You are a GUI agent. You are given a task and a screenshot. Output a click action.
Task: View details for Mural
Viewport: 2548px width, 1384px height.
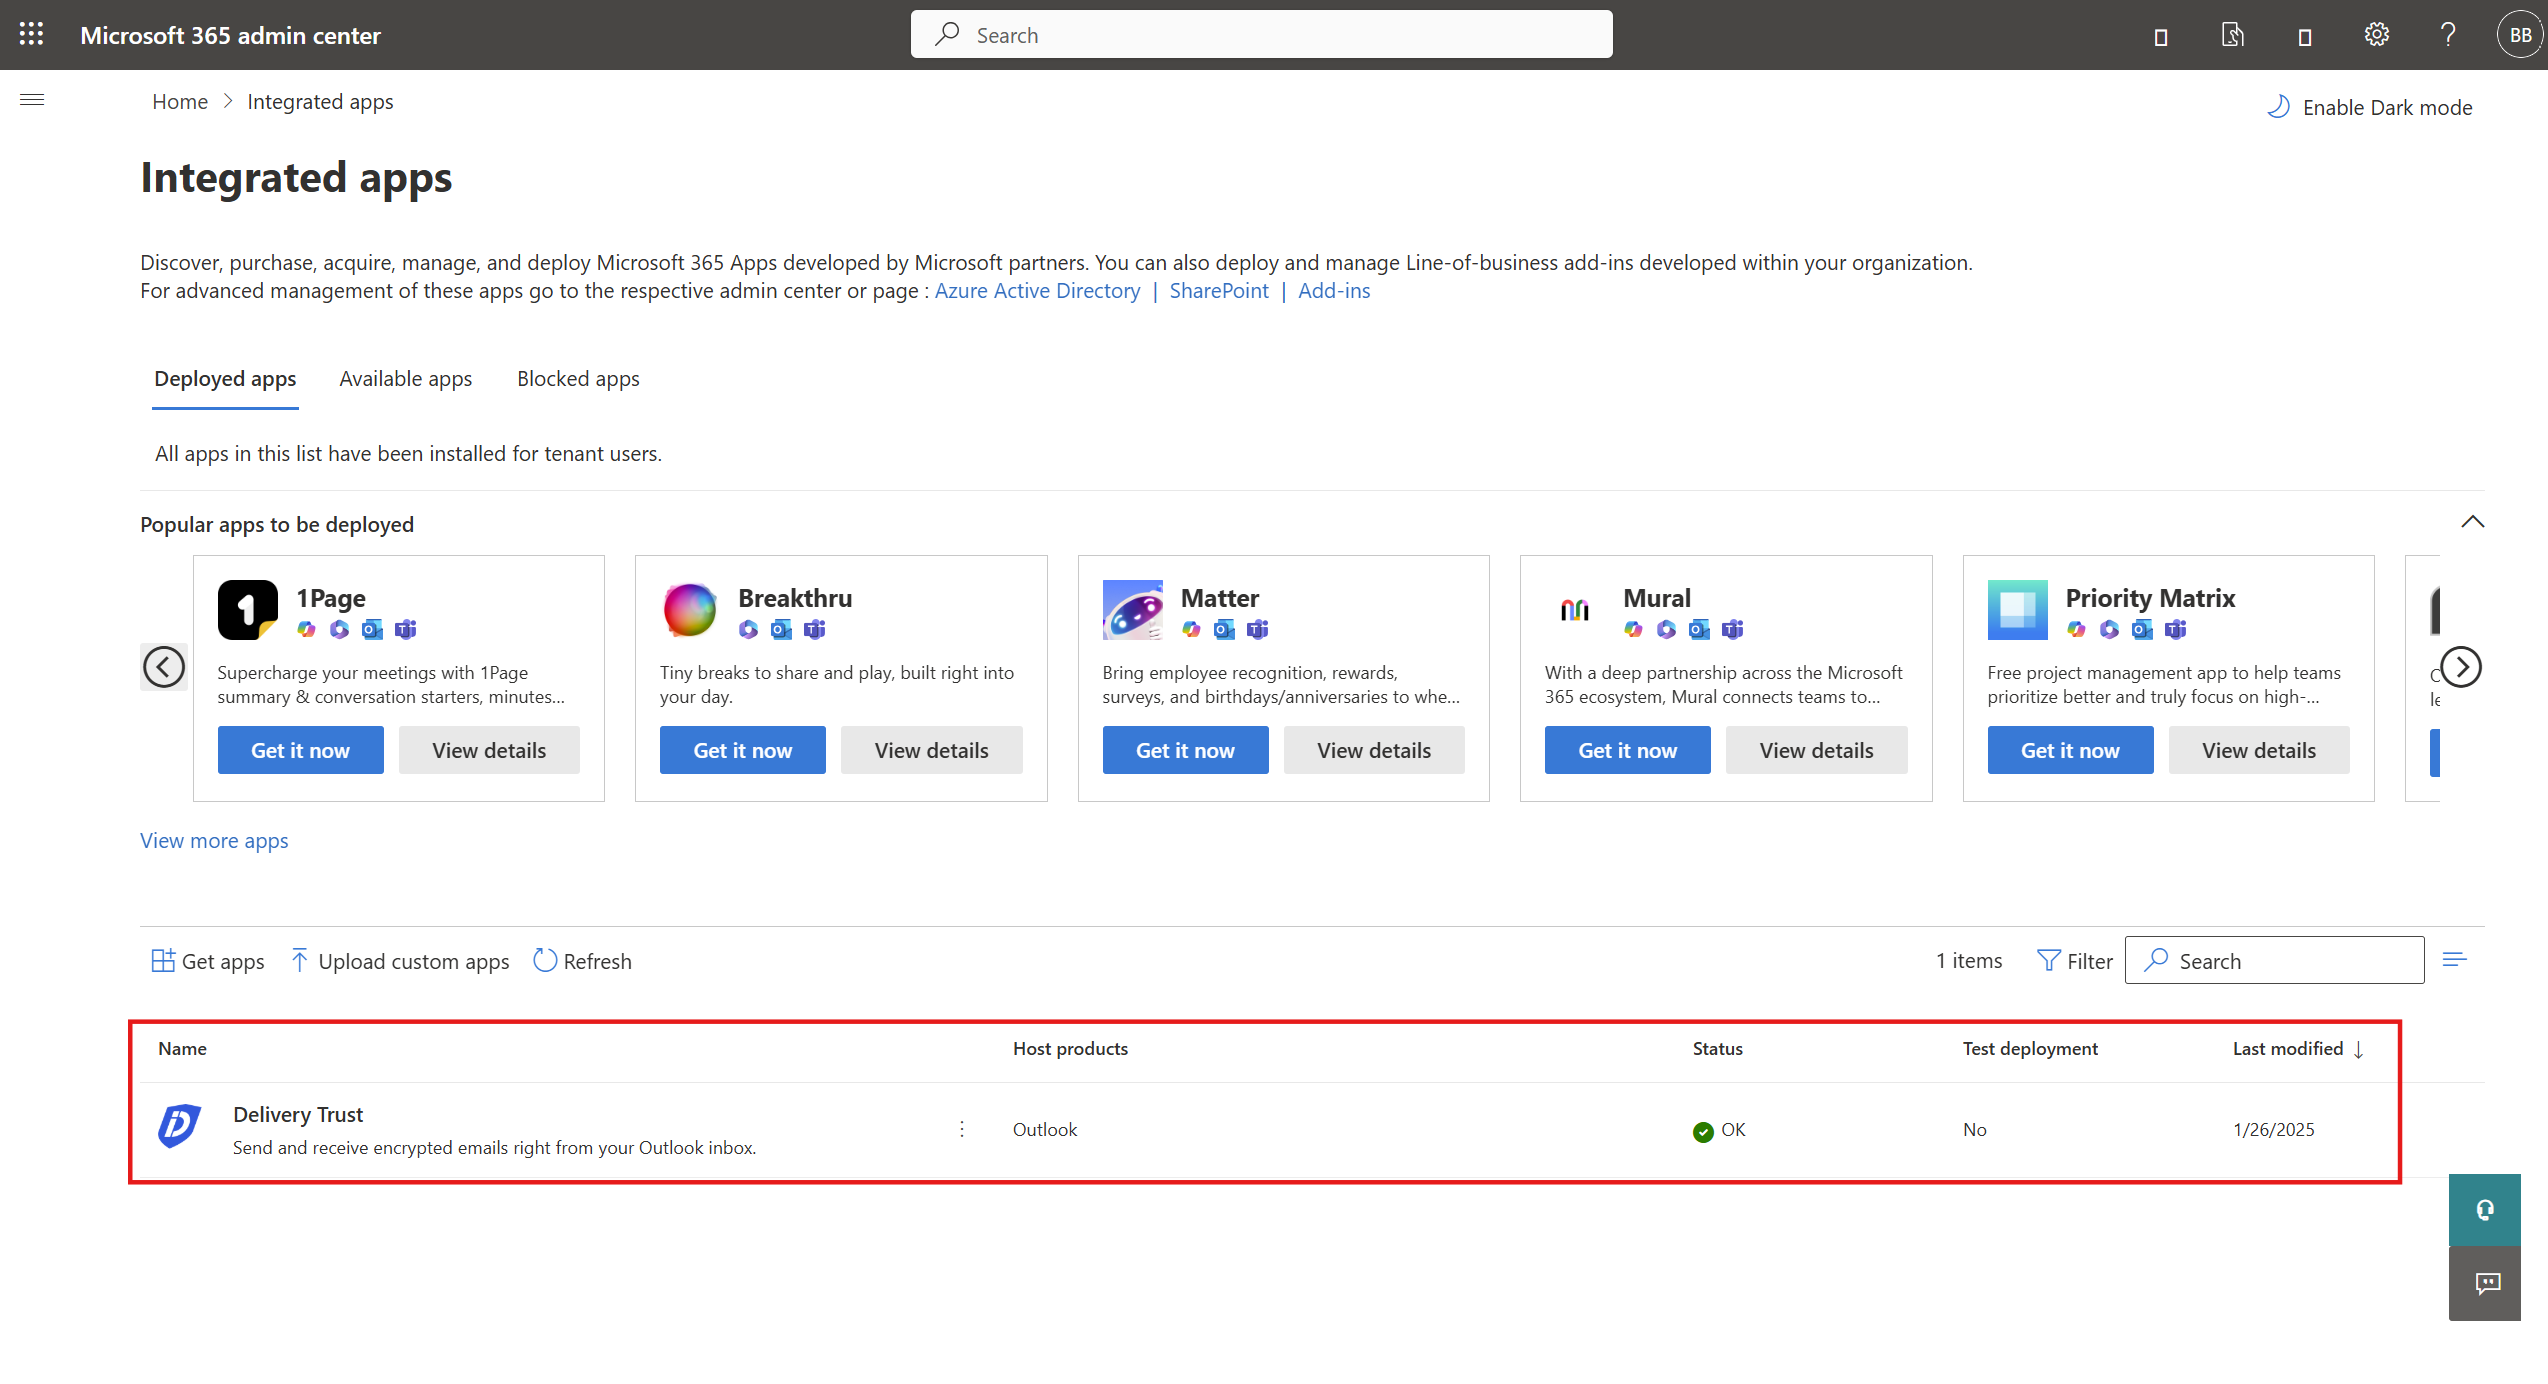click(1817, 750)
